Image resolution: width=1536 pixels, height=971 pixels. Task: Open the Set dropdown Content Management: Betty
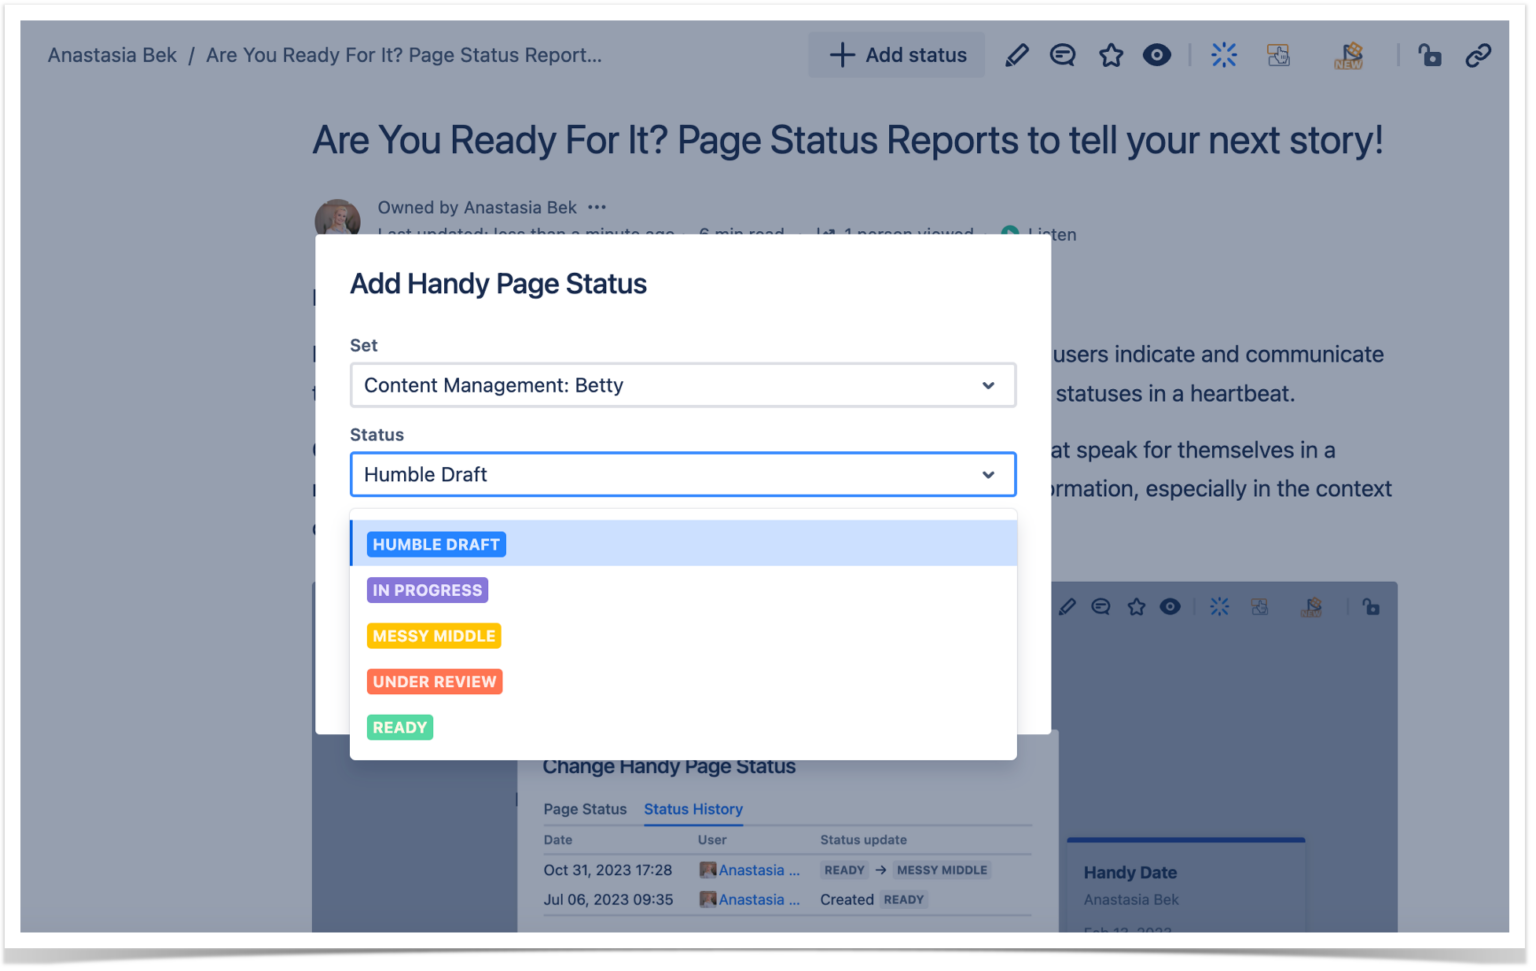pyautogui.click(x=683, y=385)
